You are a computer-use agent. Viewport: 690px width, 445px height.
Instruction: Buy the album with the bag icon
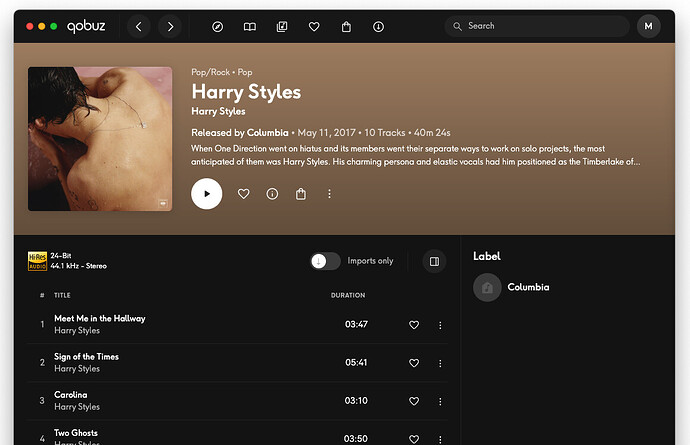pos(301,194)
